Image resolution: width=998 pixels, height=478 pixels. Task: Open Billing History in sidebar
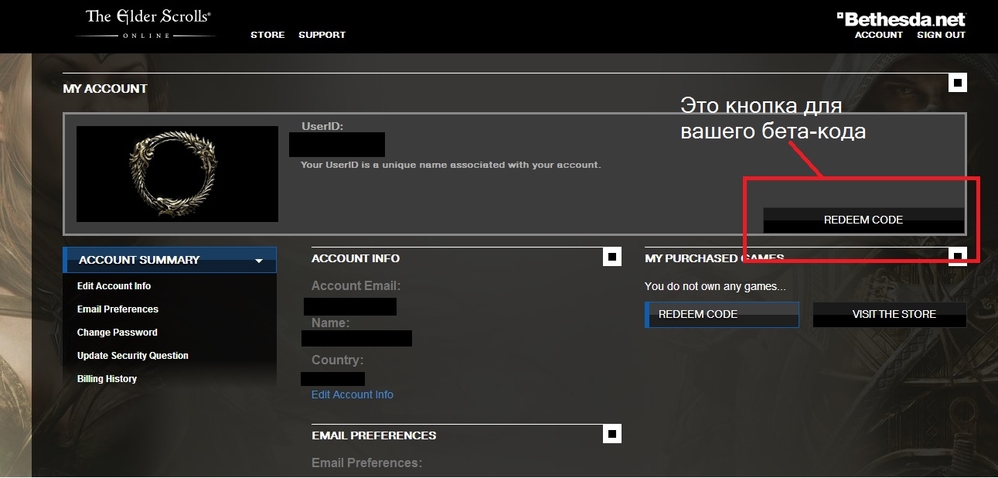[107, 379]
